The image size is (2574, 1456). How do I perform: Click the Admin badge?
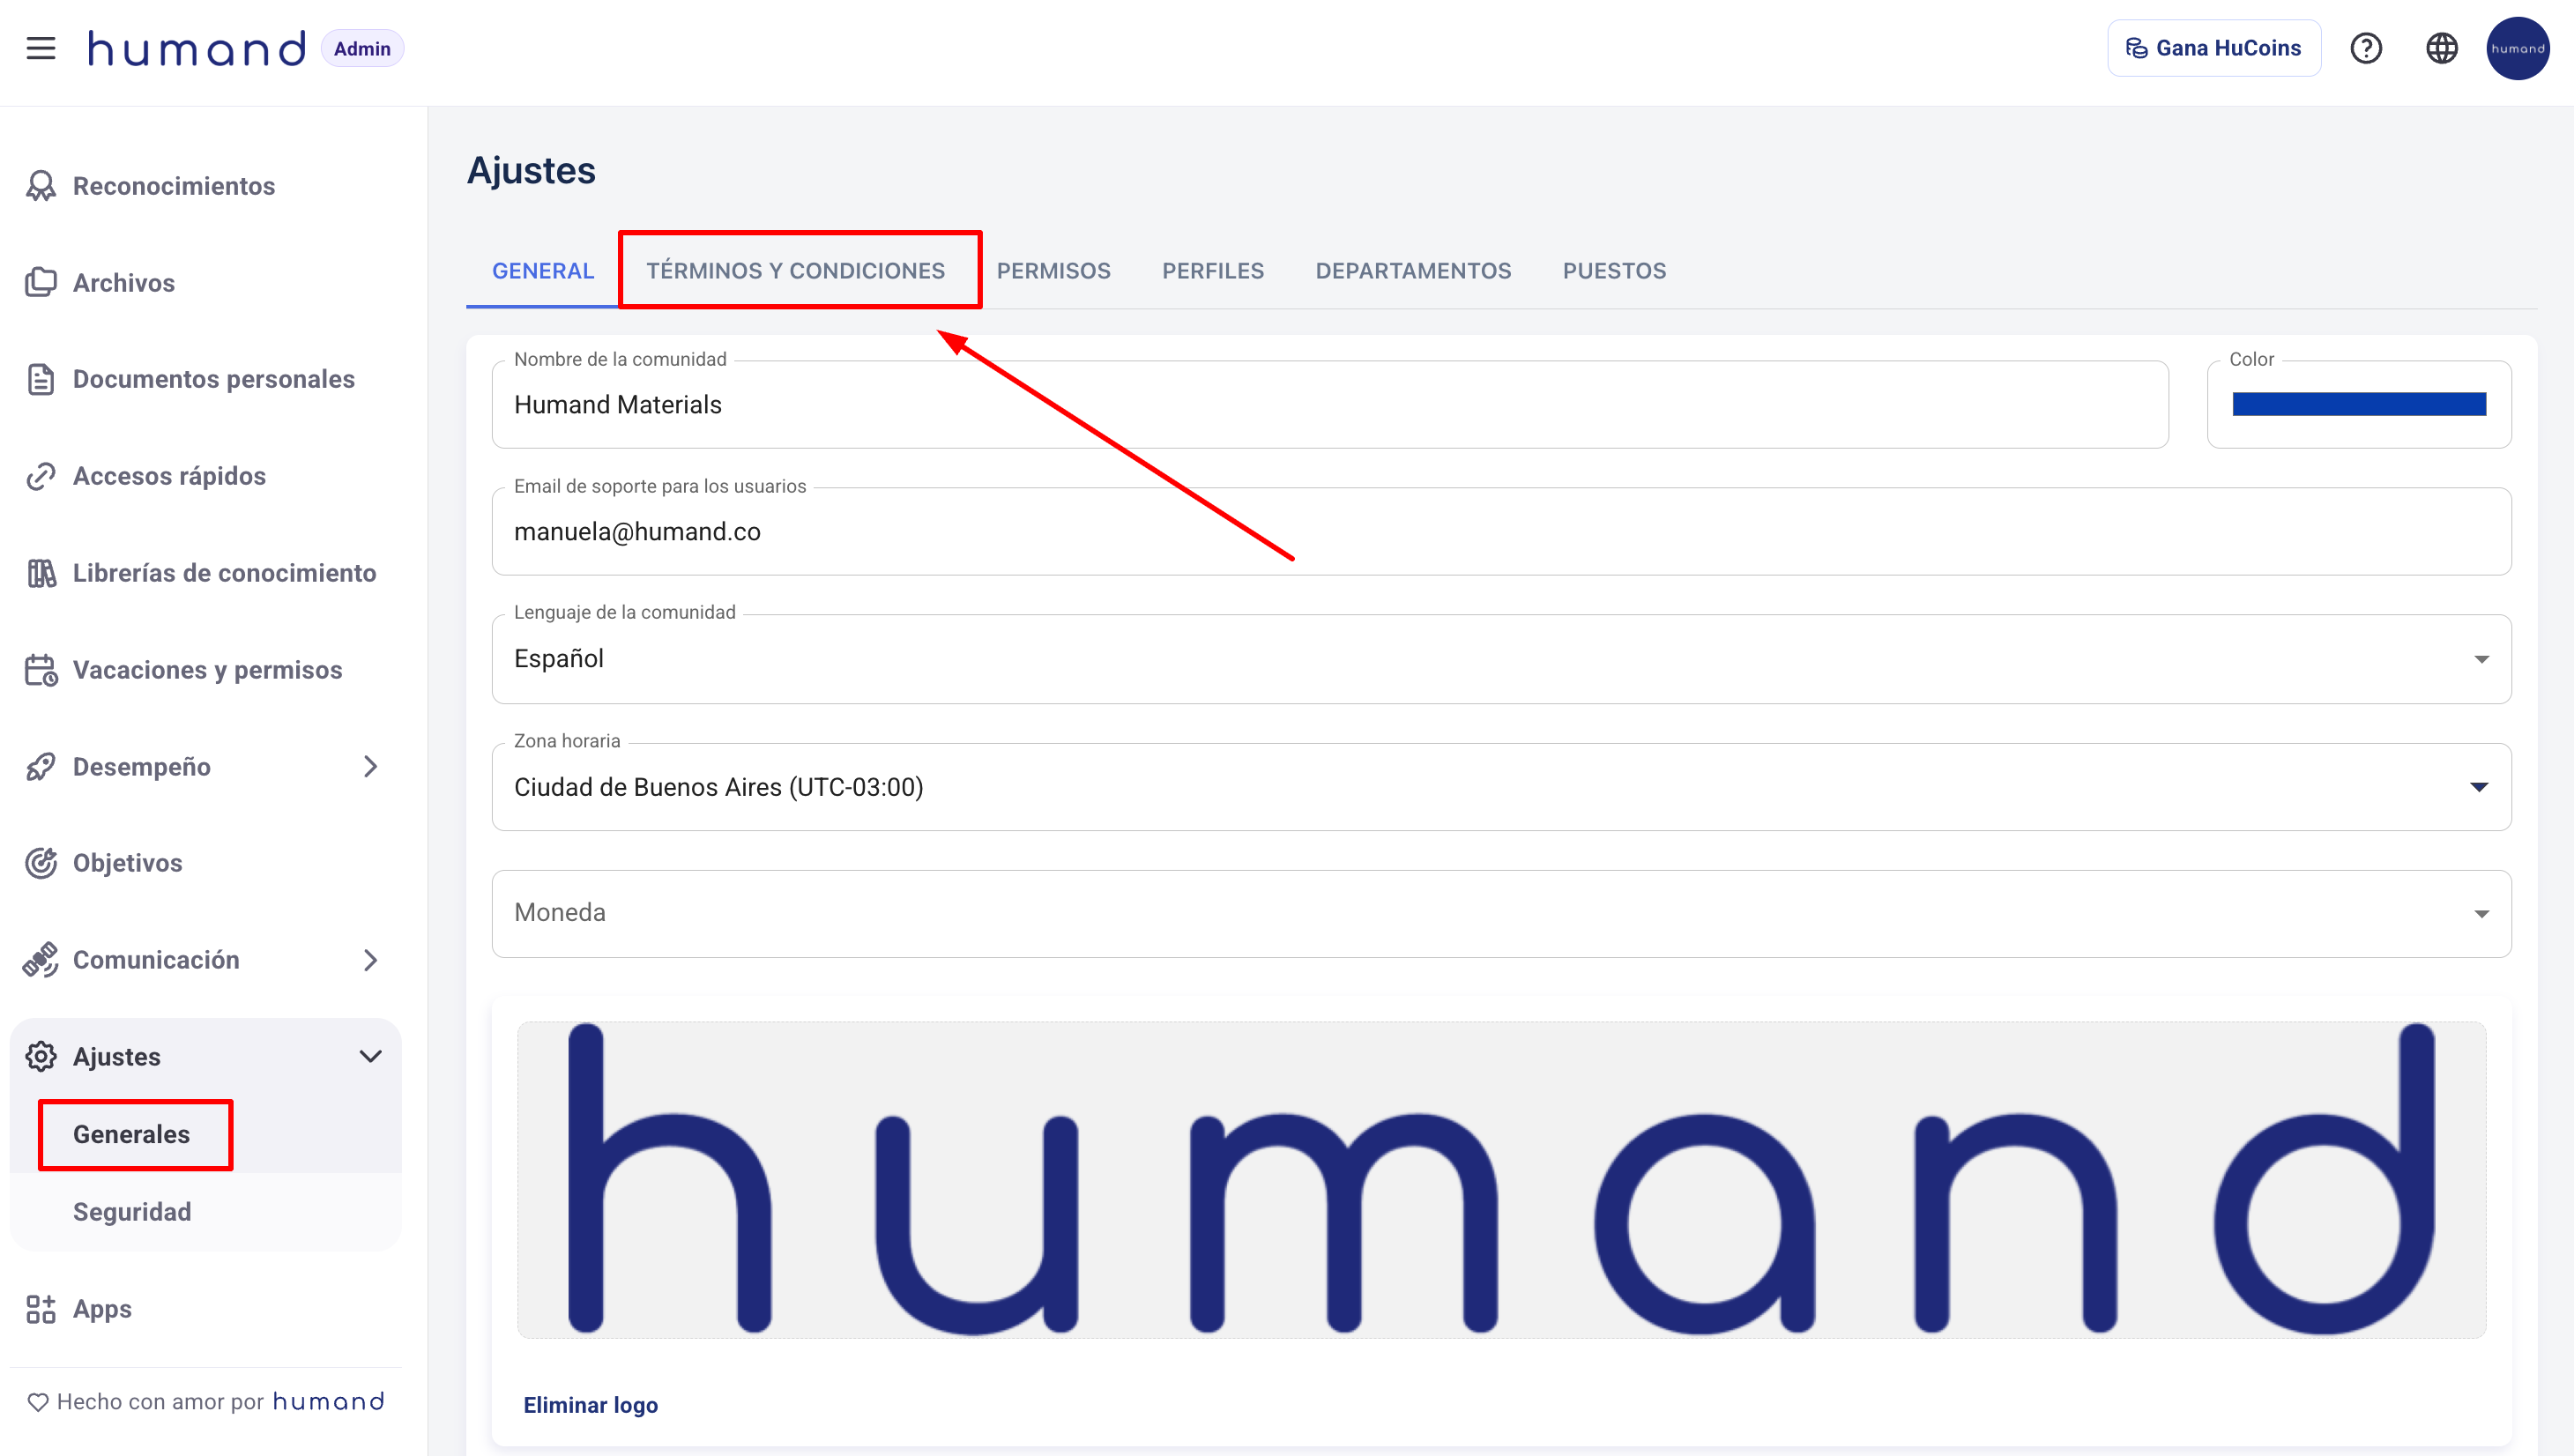pyautogui.click(x=362, y=48)
